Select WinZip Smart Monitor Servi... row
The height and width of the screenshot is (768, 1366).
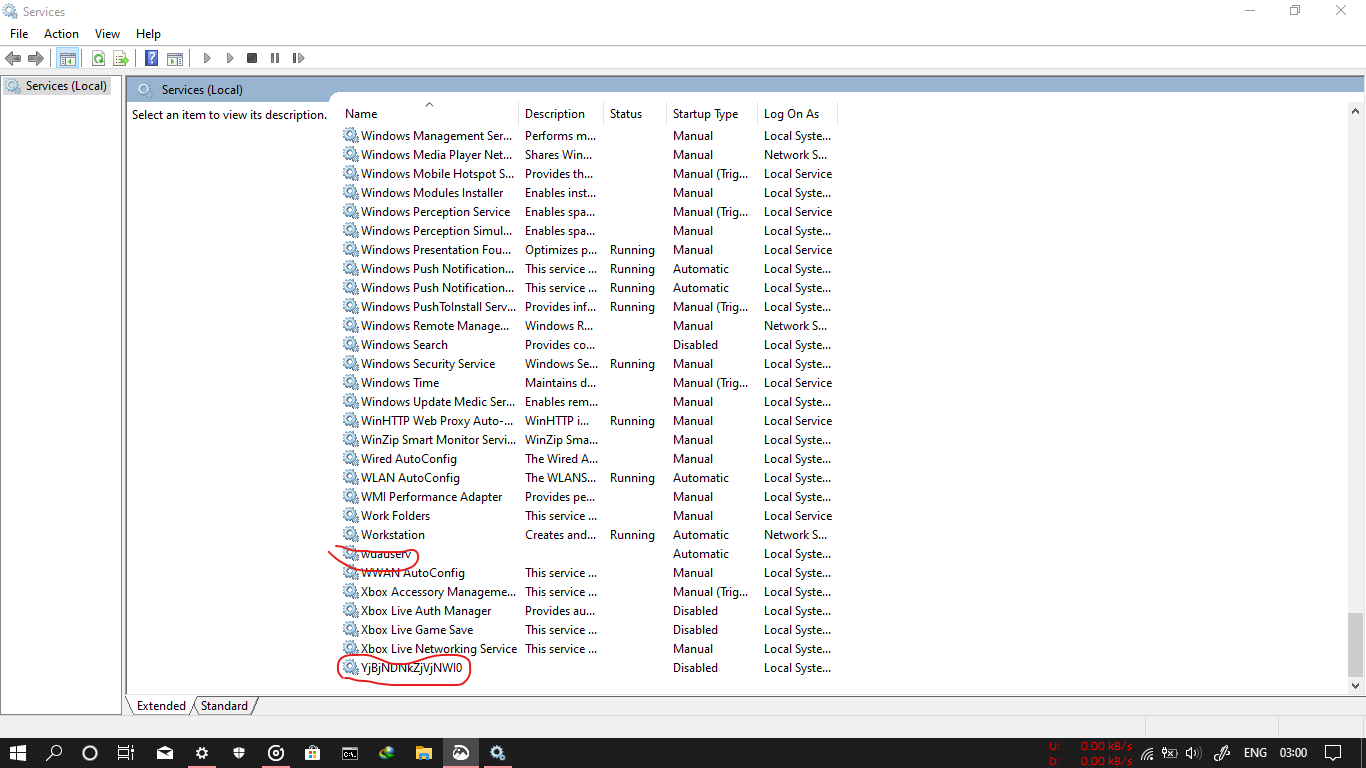tap(589, 440)
